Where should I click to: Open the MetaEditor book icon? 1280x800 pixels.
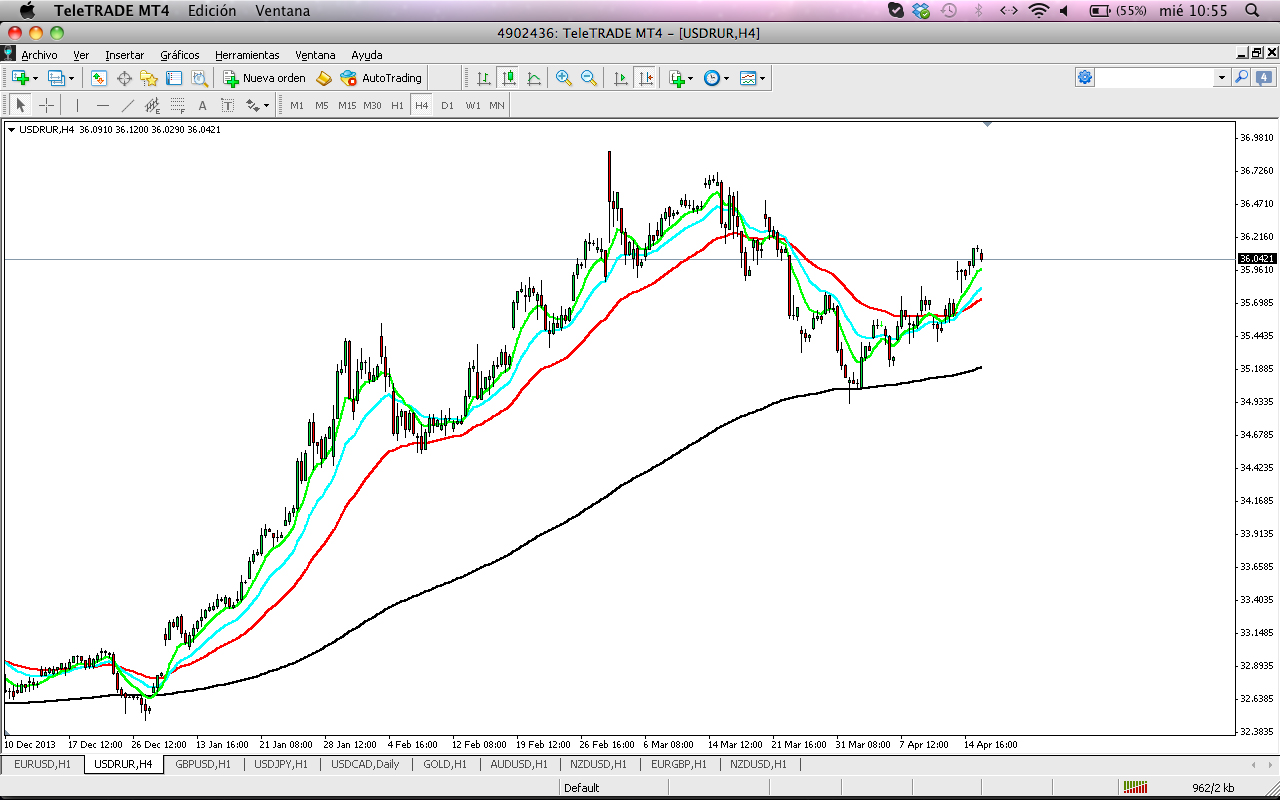tap(323, 78)
